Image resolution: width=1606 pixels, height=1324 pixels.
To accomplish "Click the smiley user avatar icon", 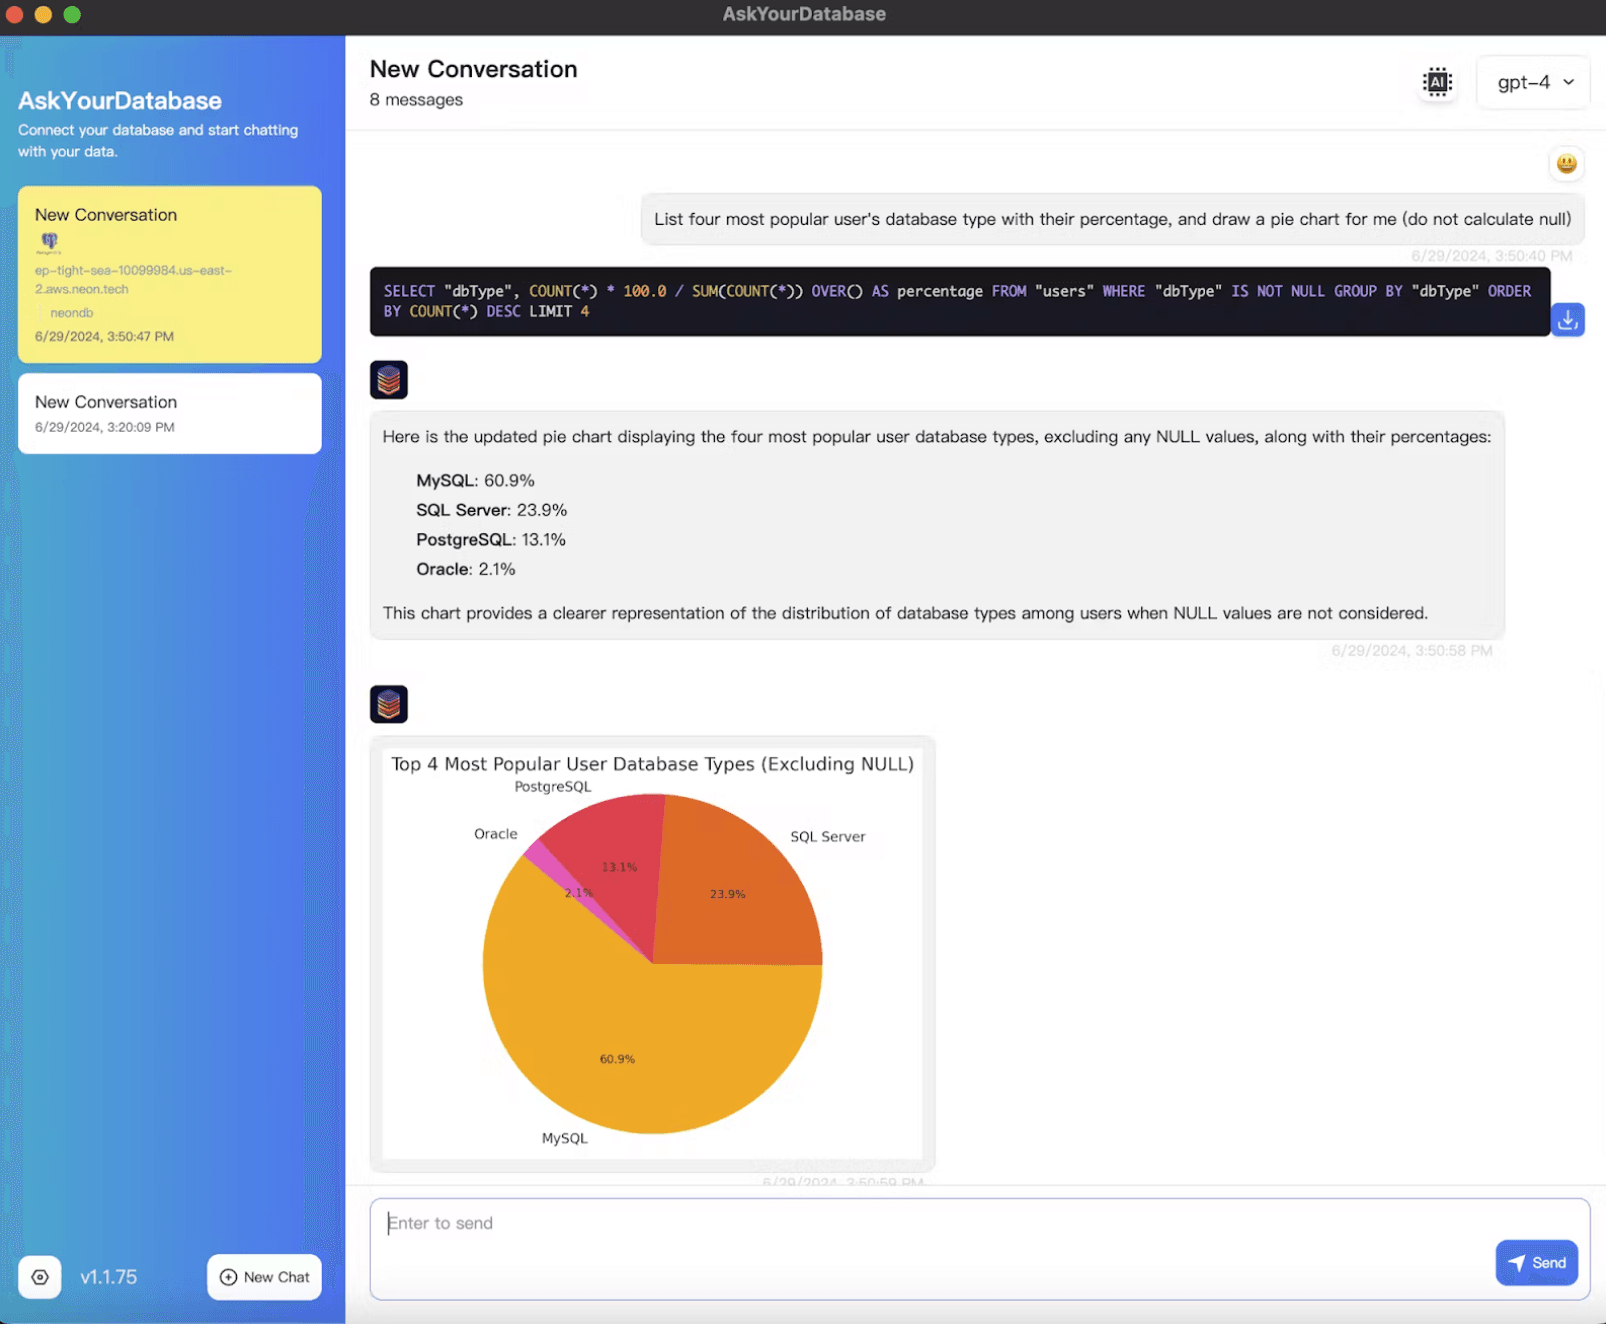I will pos(1566,164).
